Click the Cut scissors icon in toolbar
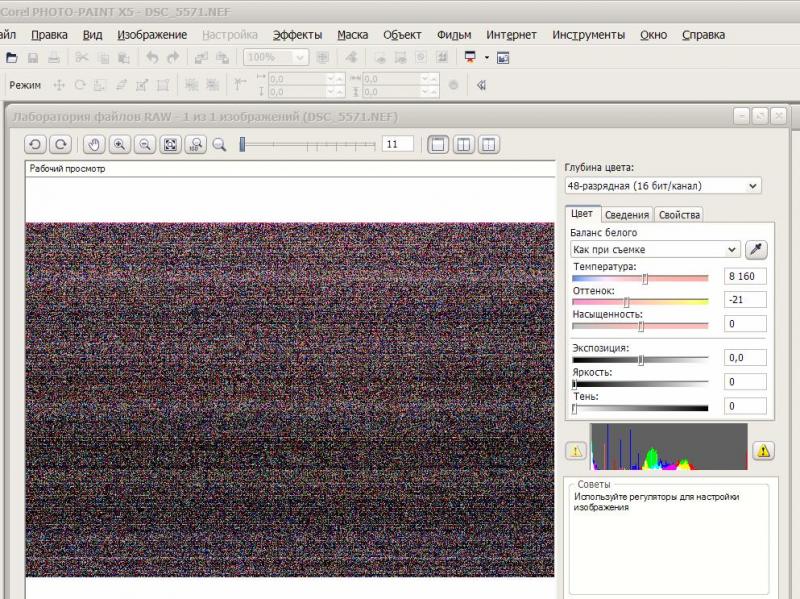800x599 pixels. pyautogui.click(x=82, y=58)
